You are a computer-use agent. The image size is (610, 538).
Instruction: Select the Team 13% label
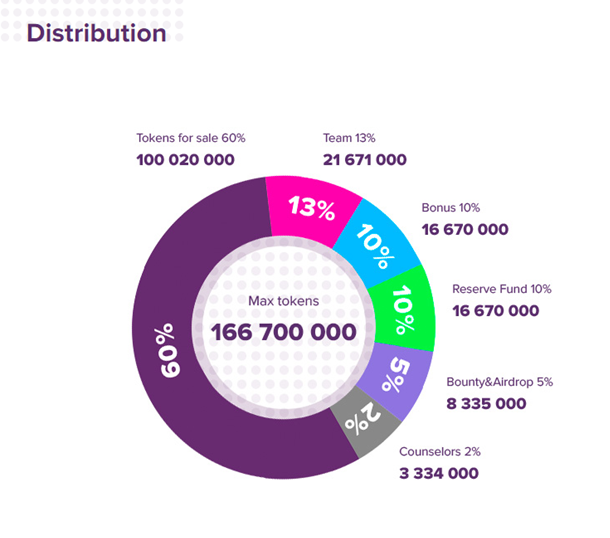click(x=349, y=138)
